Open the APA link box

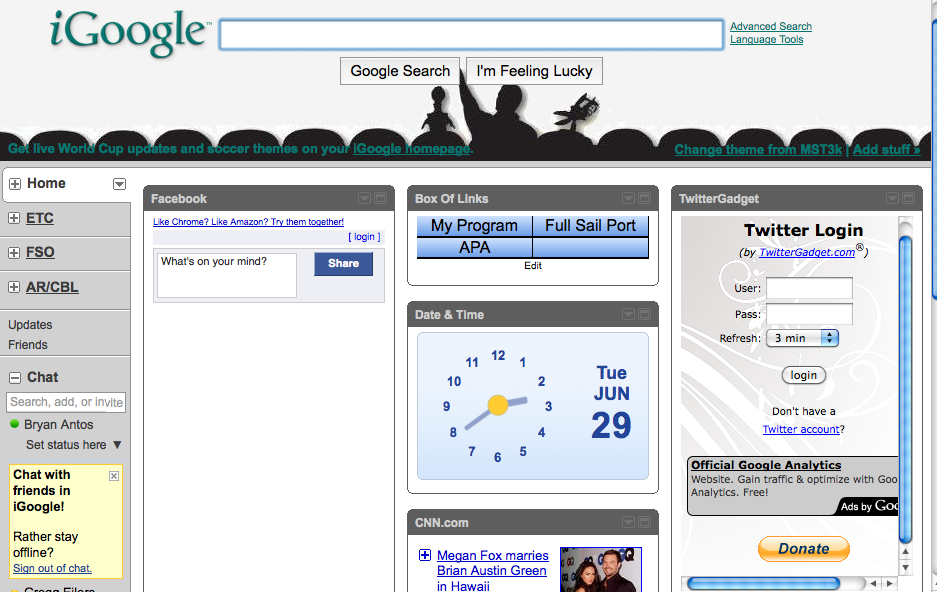click(x=474, y=247)
